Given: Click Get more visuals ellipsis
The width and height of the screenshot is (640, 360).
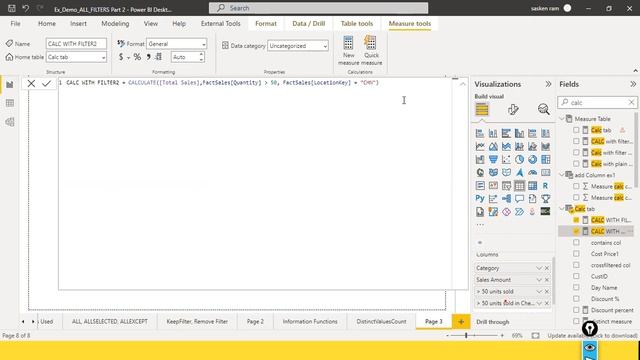Looking at the screenshot, I should point(480,224).
